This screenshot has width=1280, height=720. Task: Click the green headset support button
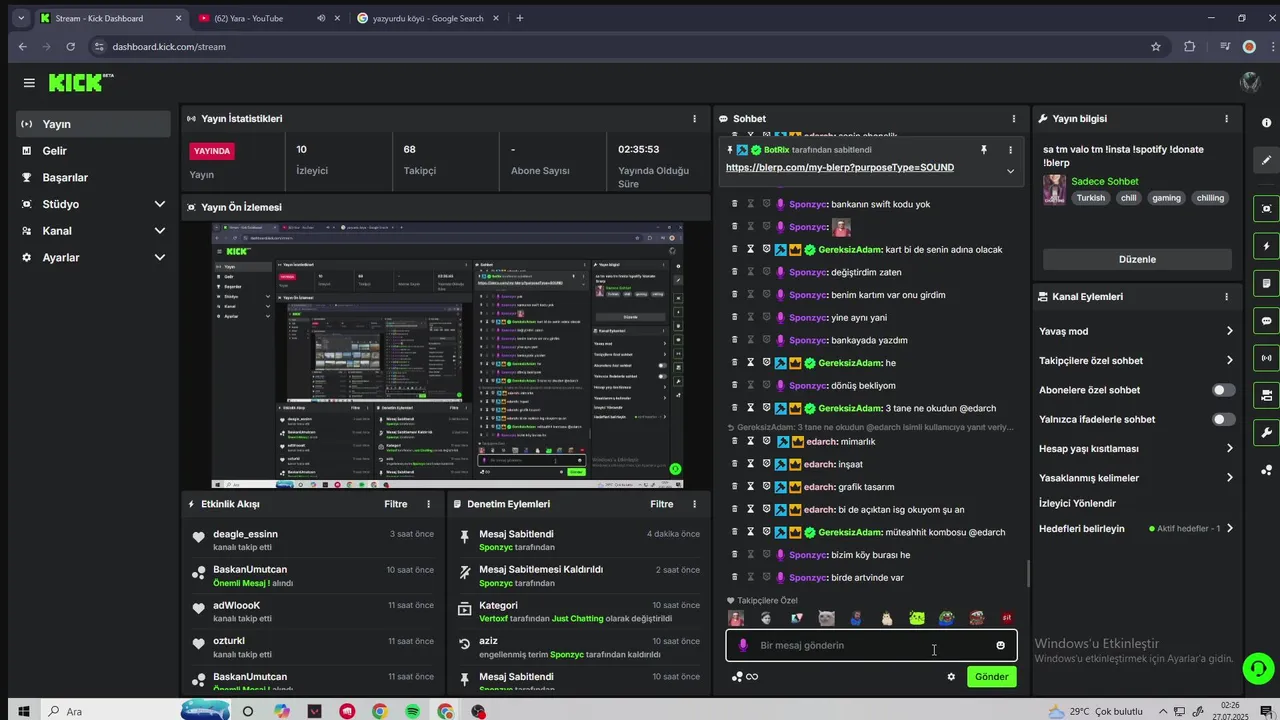(1258, 668)
